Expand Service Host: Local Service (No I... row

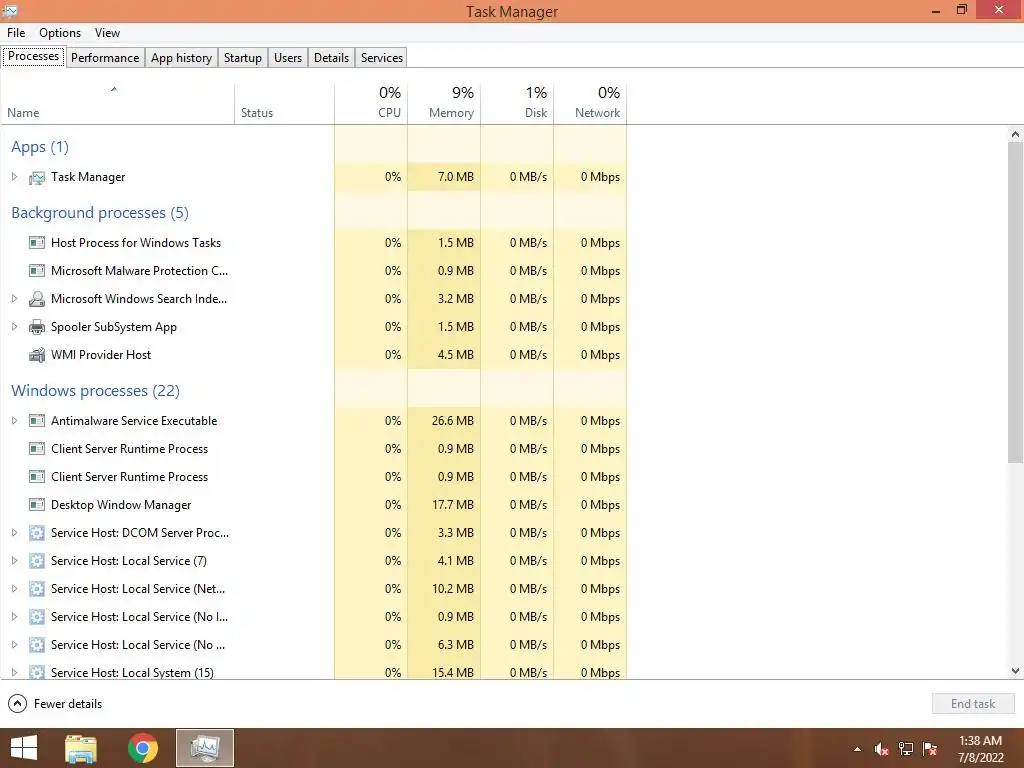point(14,617)
